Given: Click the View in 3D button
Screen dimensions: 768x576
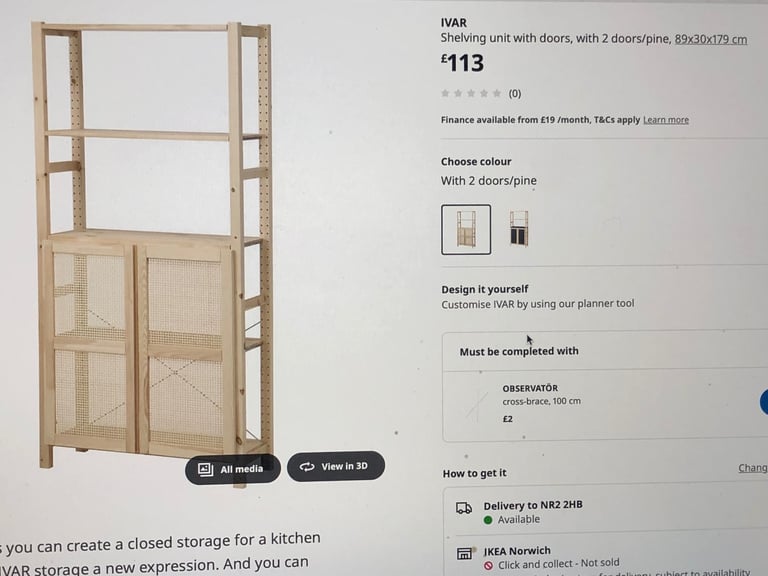Looking at the screenshot, I should click(x=336, y=466).
